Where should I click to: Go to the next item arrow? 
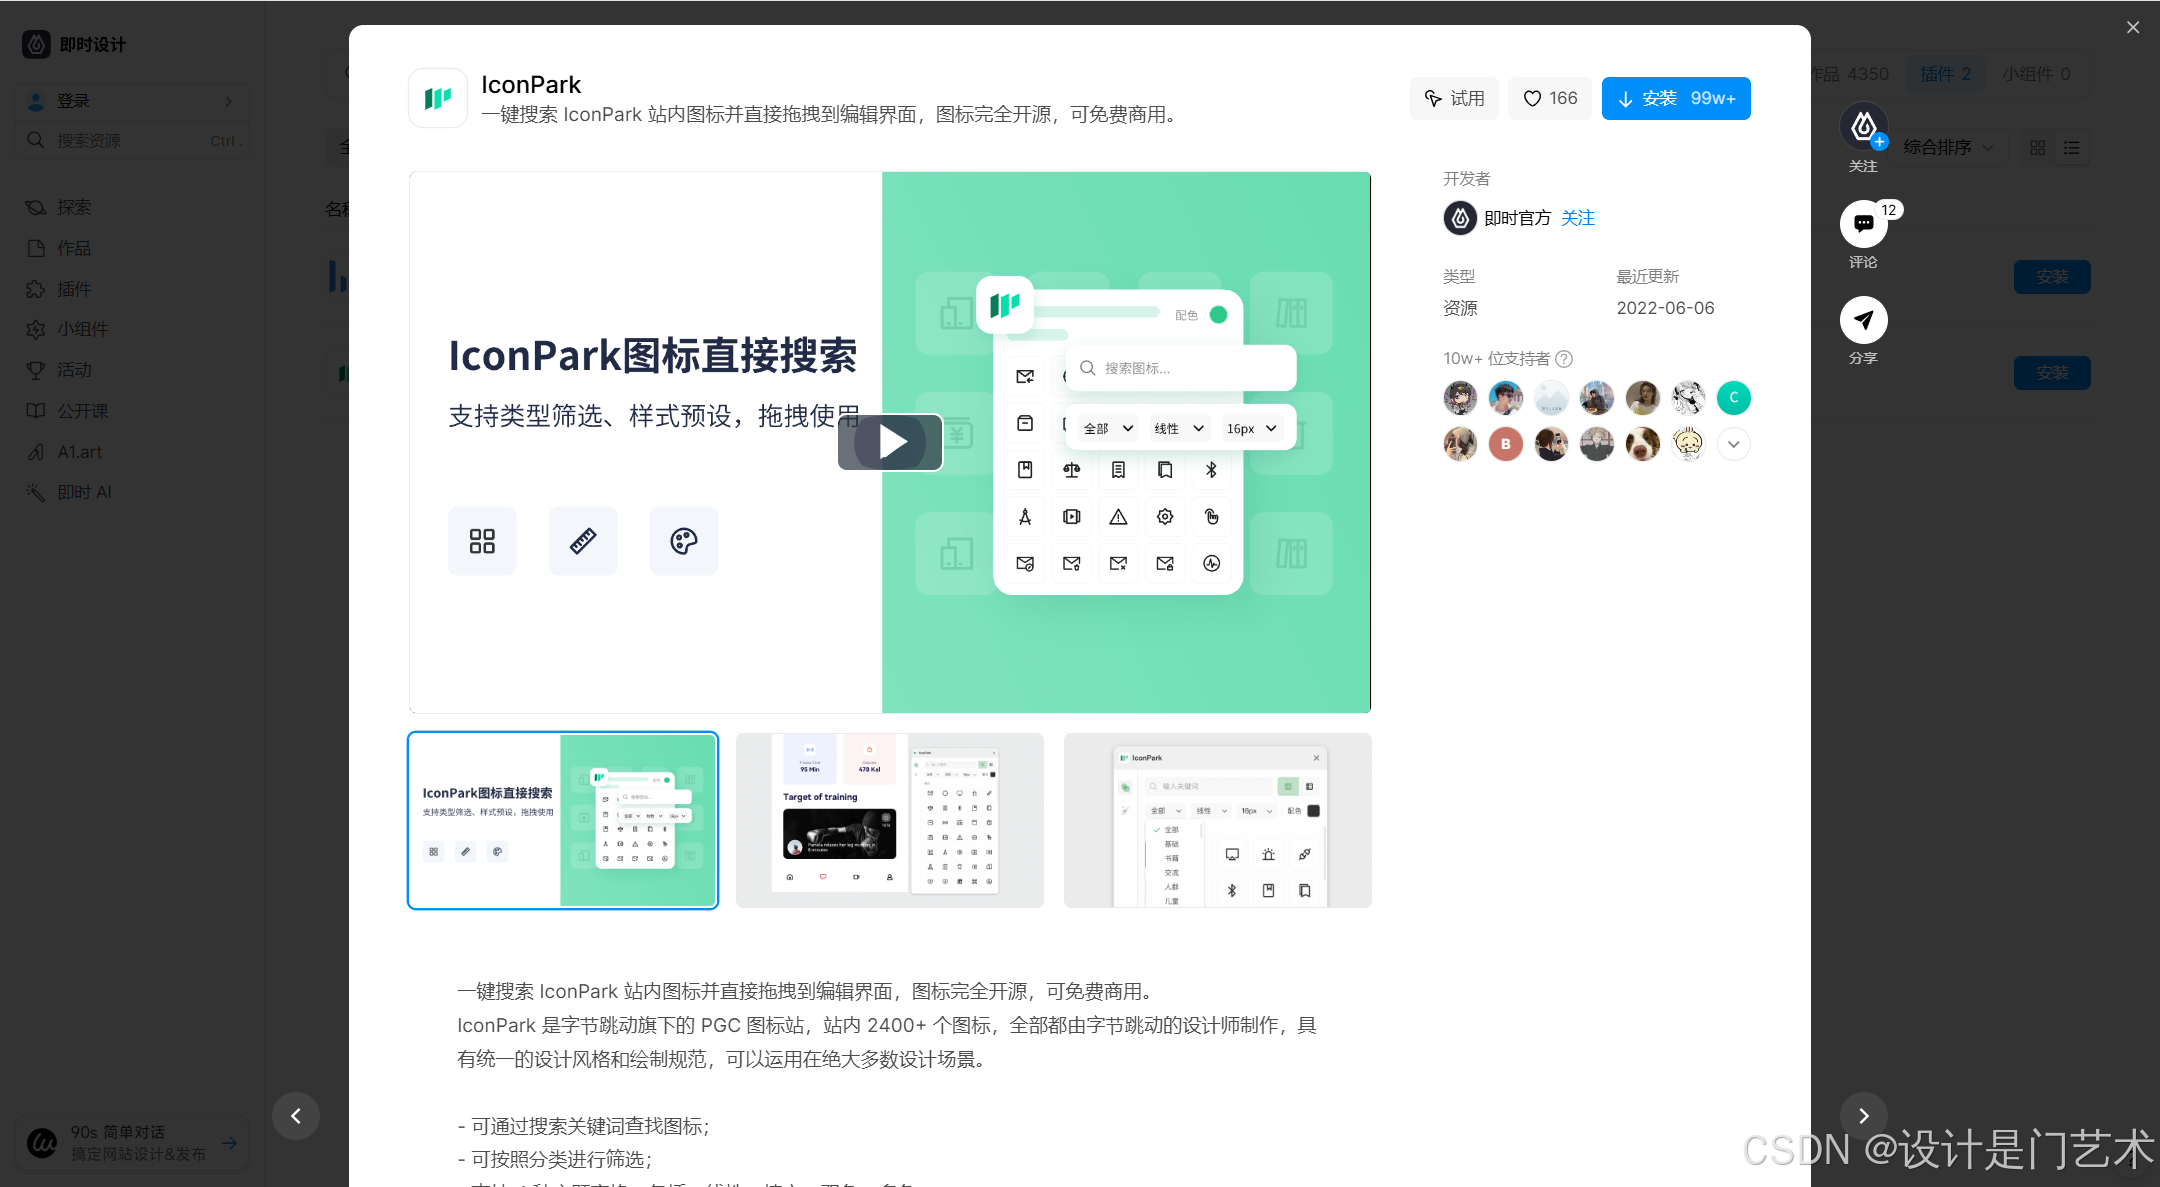pyautogui.click(x=1863, y=1116)
